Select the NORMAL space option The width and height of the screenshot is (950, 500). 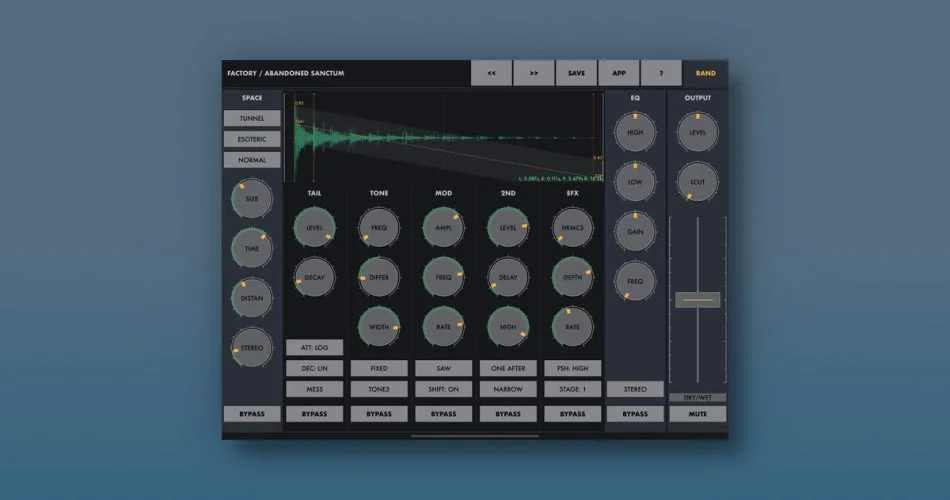(251, 160)
